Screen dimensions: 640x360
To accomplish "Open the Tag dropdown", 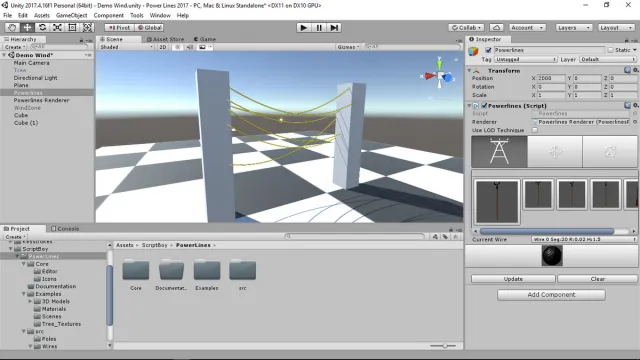I will [525, 59].
